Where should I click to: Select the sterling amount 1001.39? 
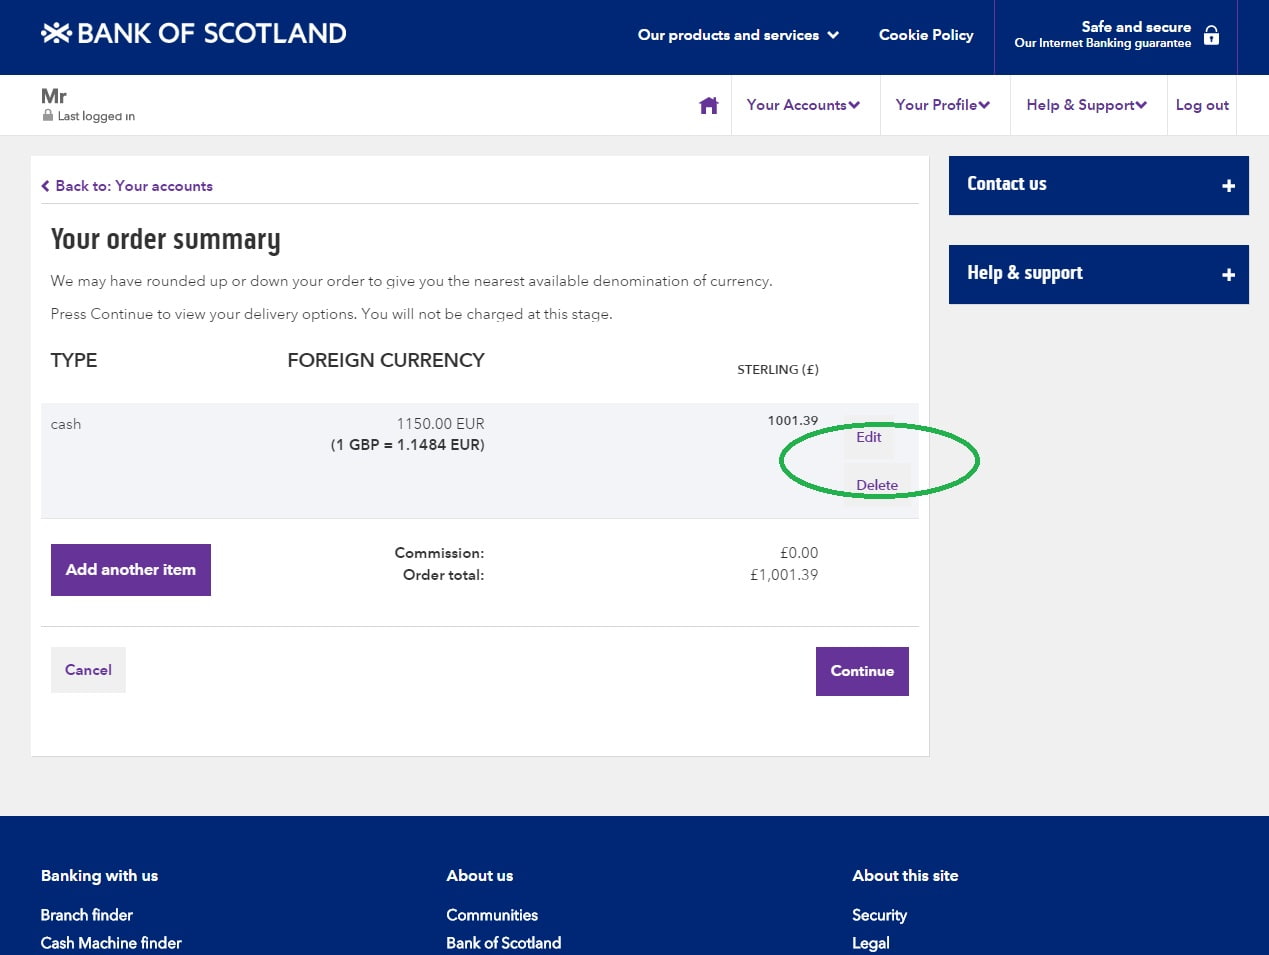(x=793, y=421)
